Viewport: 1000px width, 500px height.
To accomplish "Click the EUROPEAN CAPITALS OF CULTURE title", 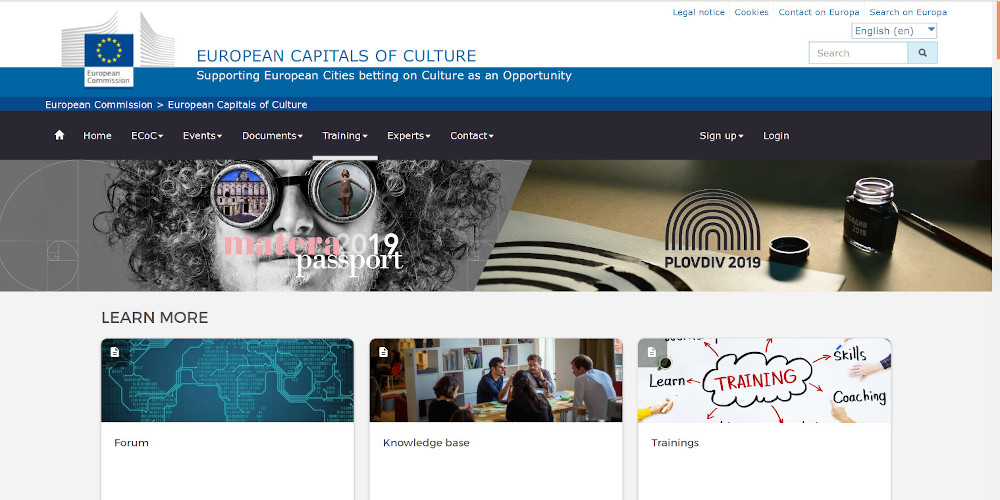I will (x=336, y=56).
